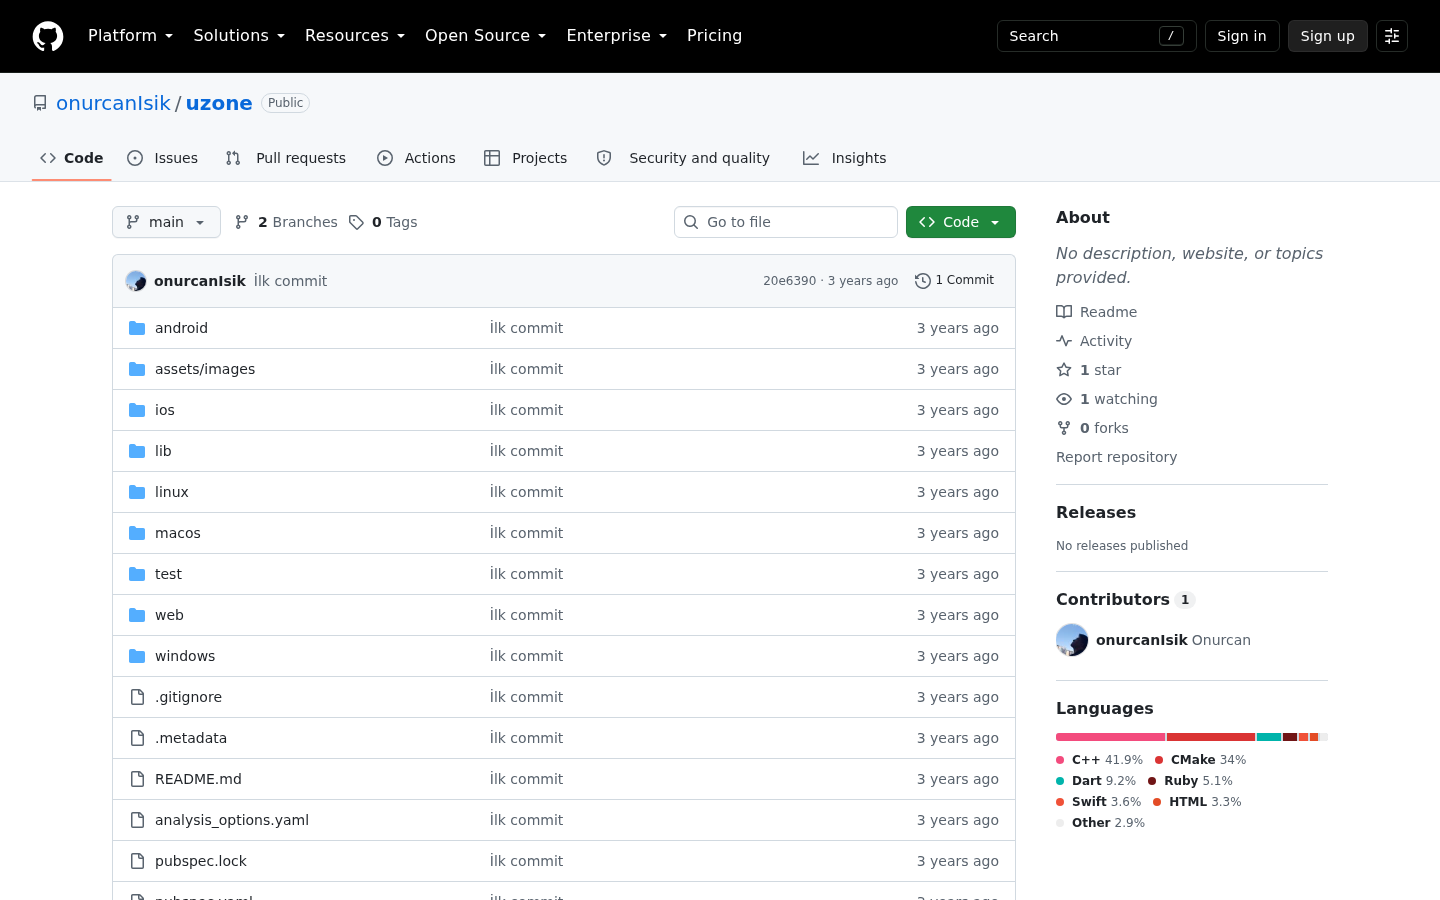Focus the header Search field
The height and width of the screenshot is (900, 1440).
[x=1096, y=36]
